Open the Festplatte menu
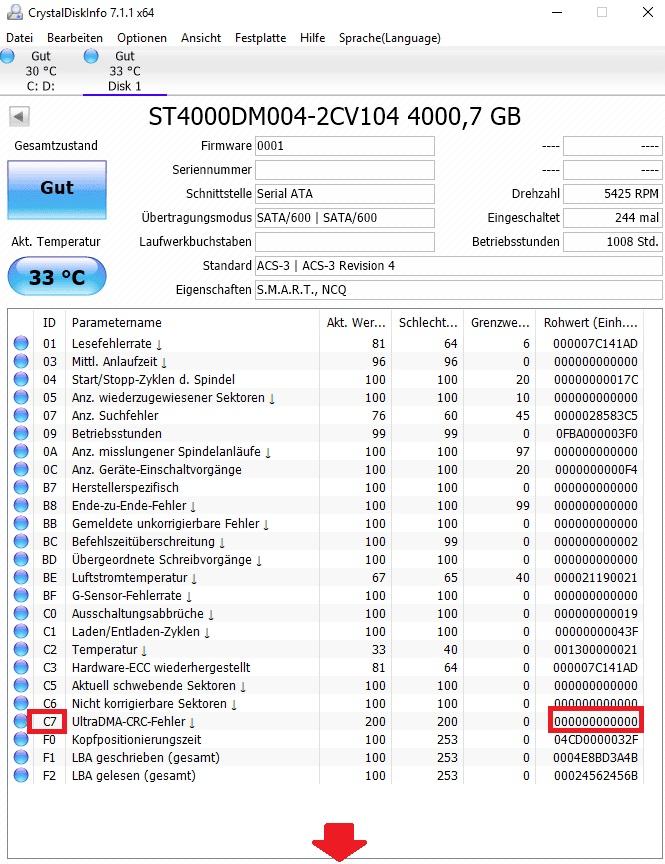665x864 pixels. pos(260,38)
